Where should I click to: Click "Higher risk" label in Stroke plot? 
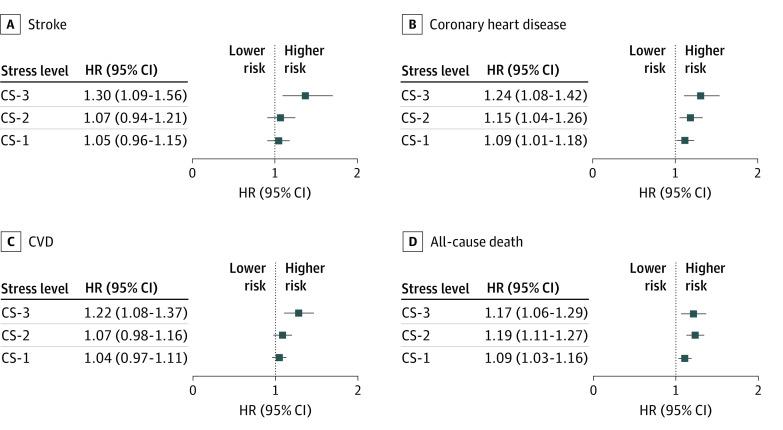coord(305,59)
